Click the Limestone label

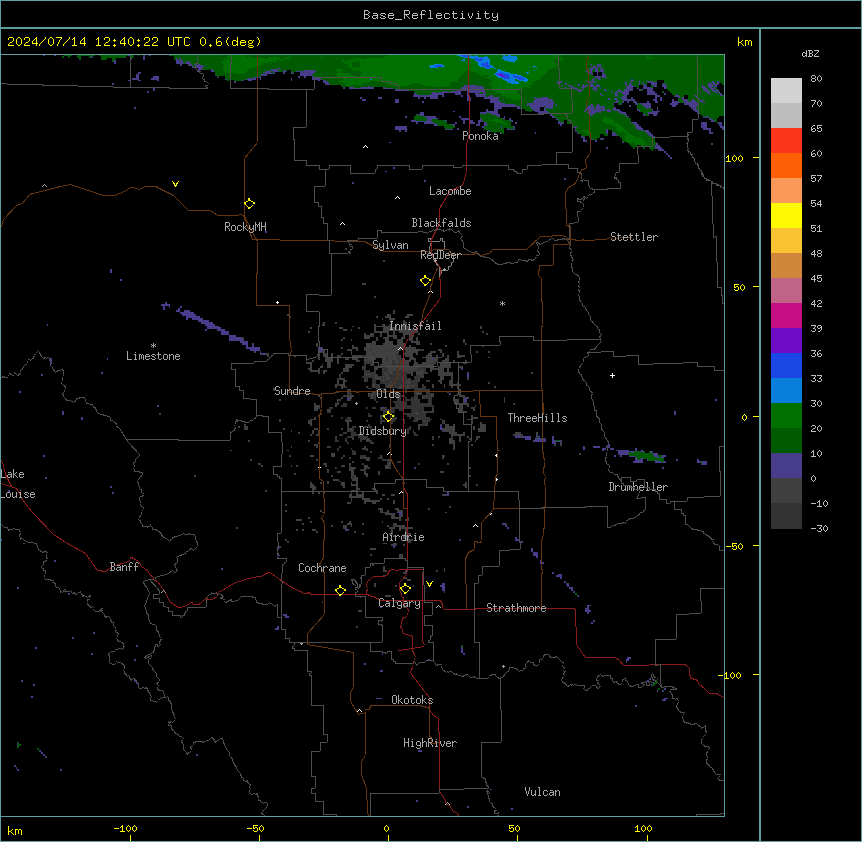coord(153,356)
